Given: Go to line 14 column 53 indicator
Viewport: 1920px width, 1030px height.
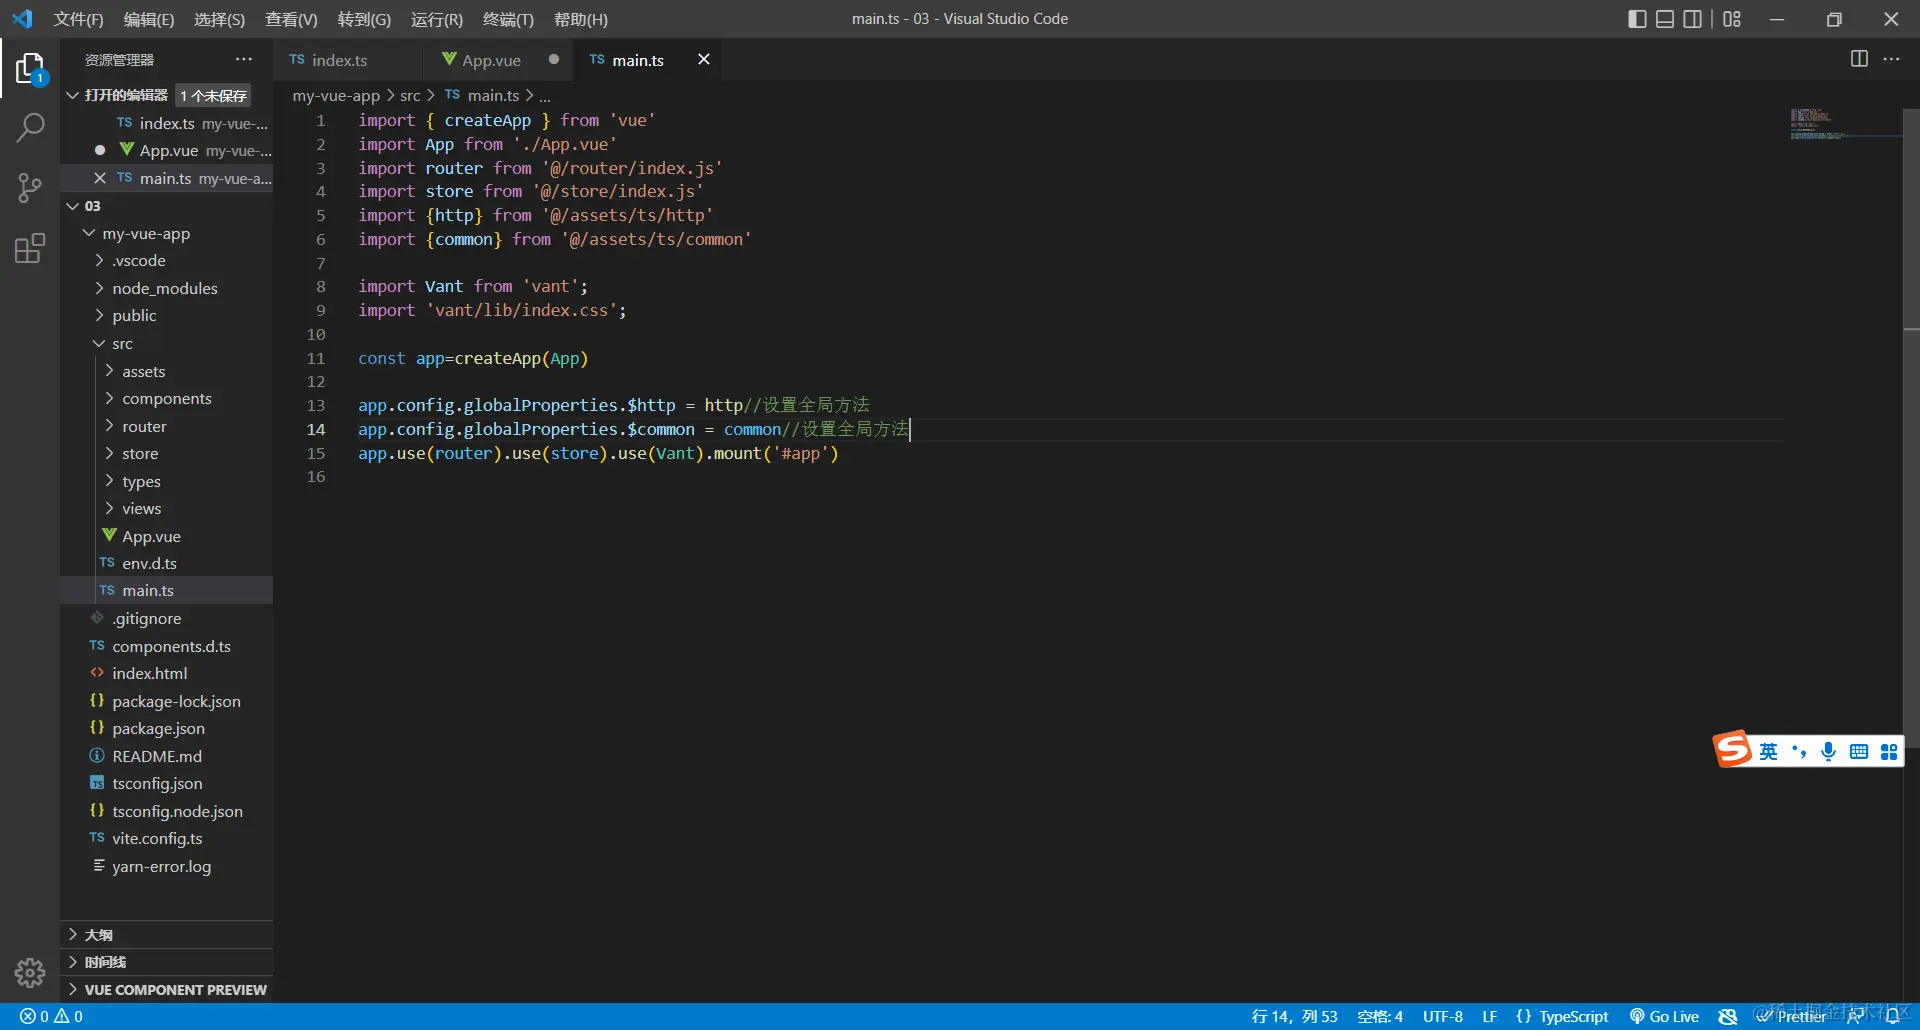Looking at the screenshot, I should [x=1294, y=1016].
